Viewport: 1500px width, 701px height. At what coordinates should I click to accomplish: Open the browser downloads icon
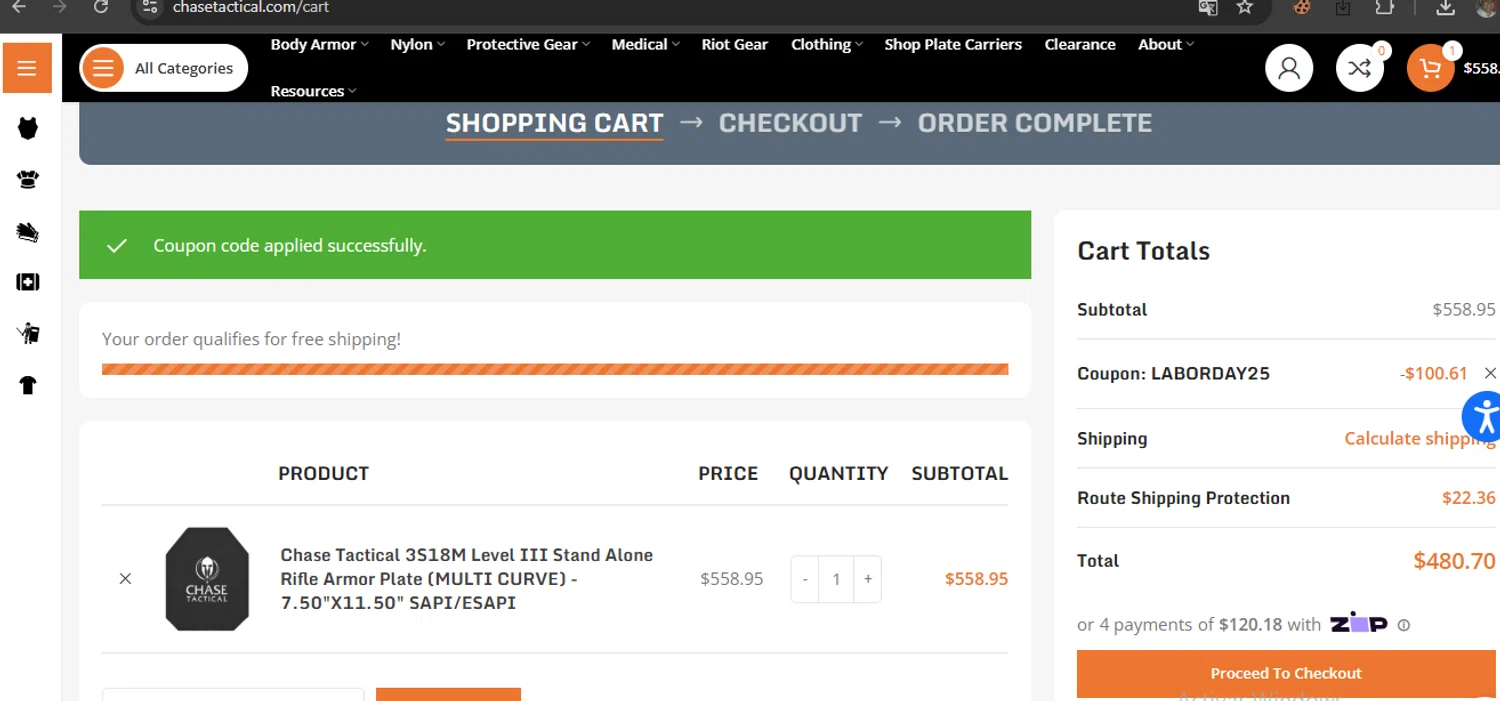[x=1445, y=7]
